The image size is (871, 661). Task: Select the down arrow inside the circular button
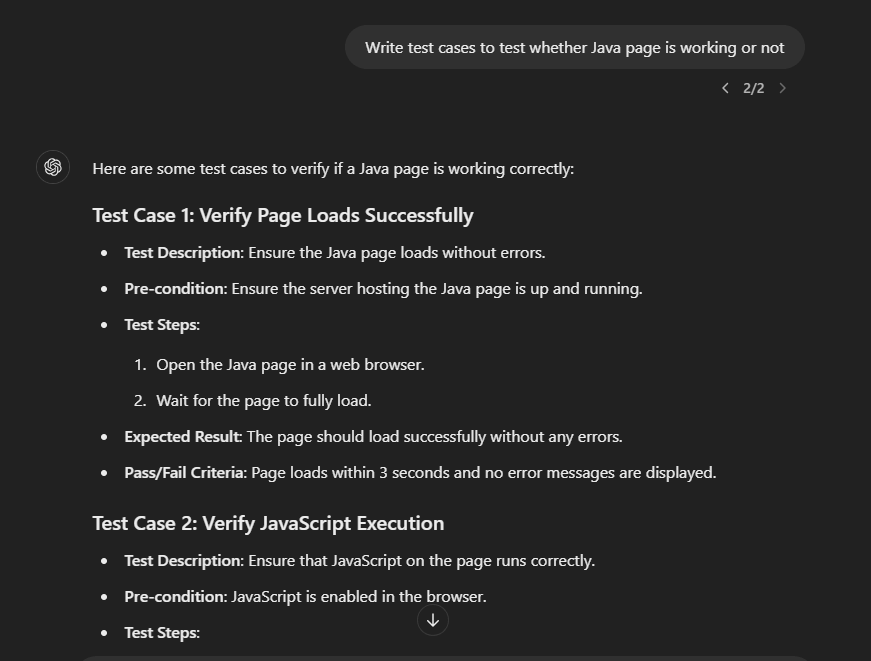[432, 620]
